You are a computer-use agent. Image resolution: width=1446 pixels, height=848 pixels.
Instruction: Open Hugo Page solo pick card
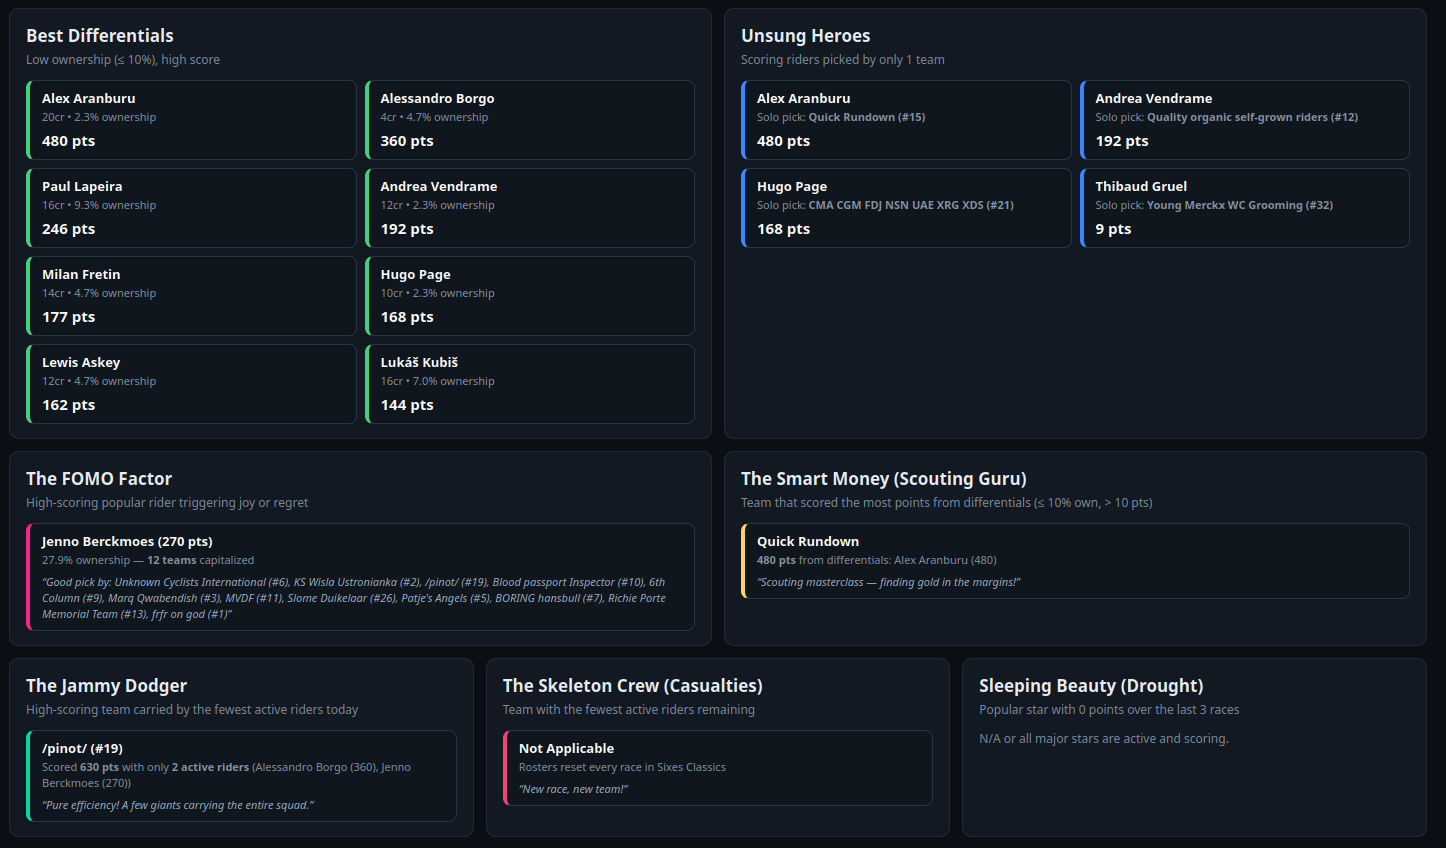tap(906, 208)
